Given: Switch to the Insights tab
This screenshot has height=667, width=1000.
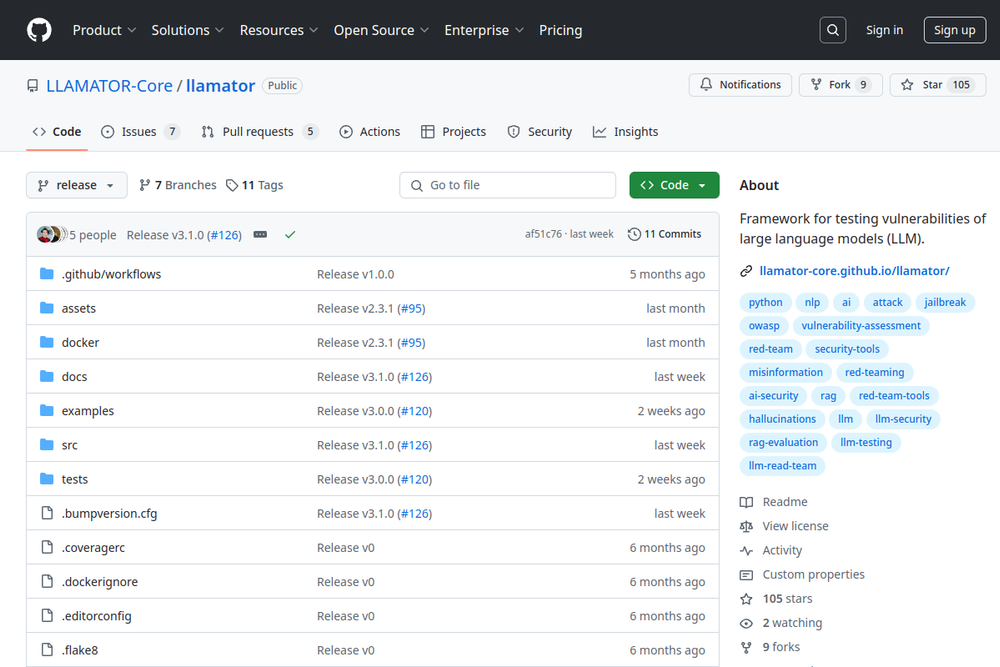Looking at the screenshot, I should [x=626, y=131].
